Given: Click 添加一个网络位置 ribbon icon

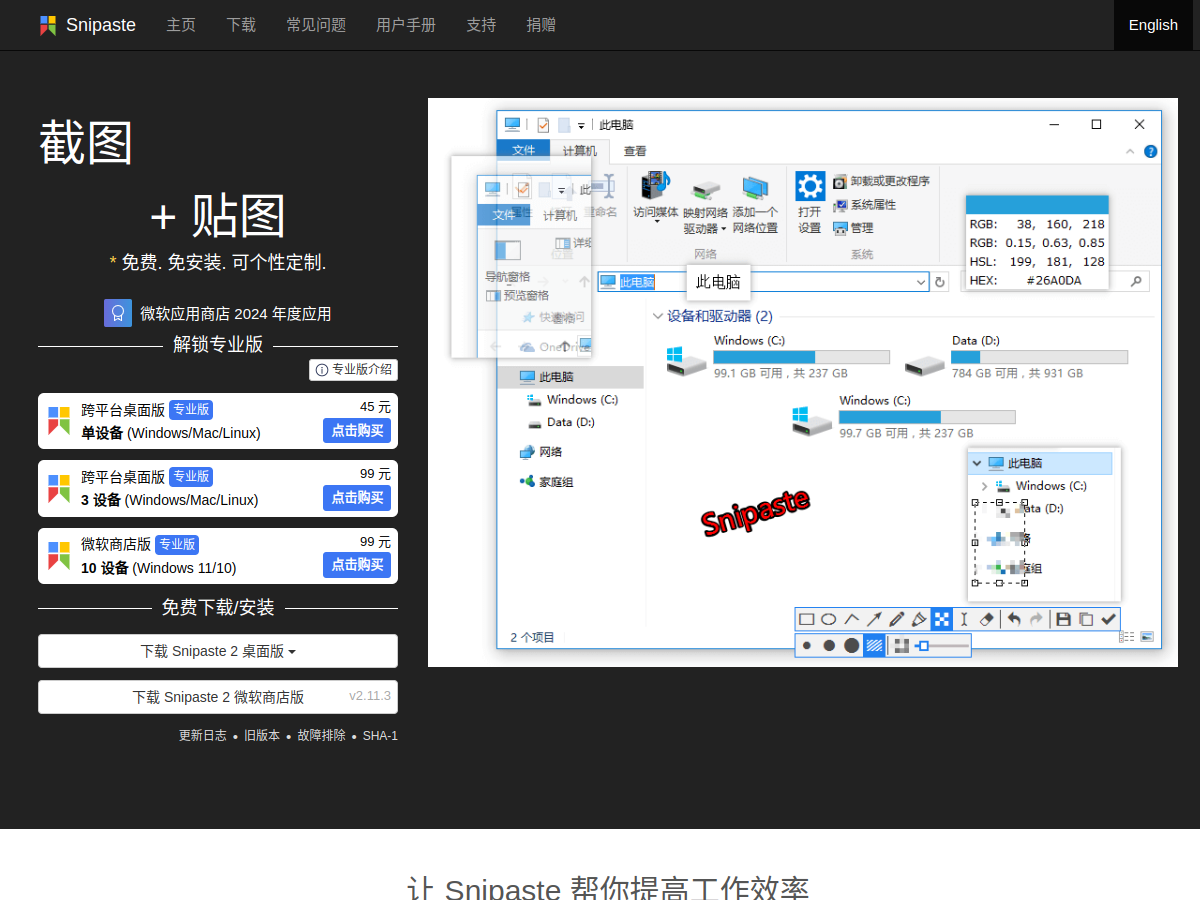Looking at the screenshot, I should pos(755,188).
